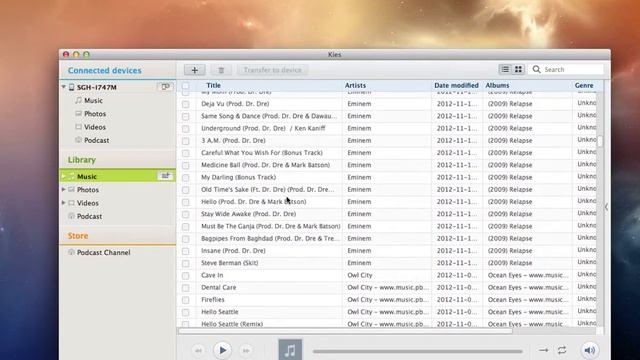Toggle the play-order arrow icon

coord(543,350)
